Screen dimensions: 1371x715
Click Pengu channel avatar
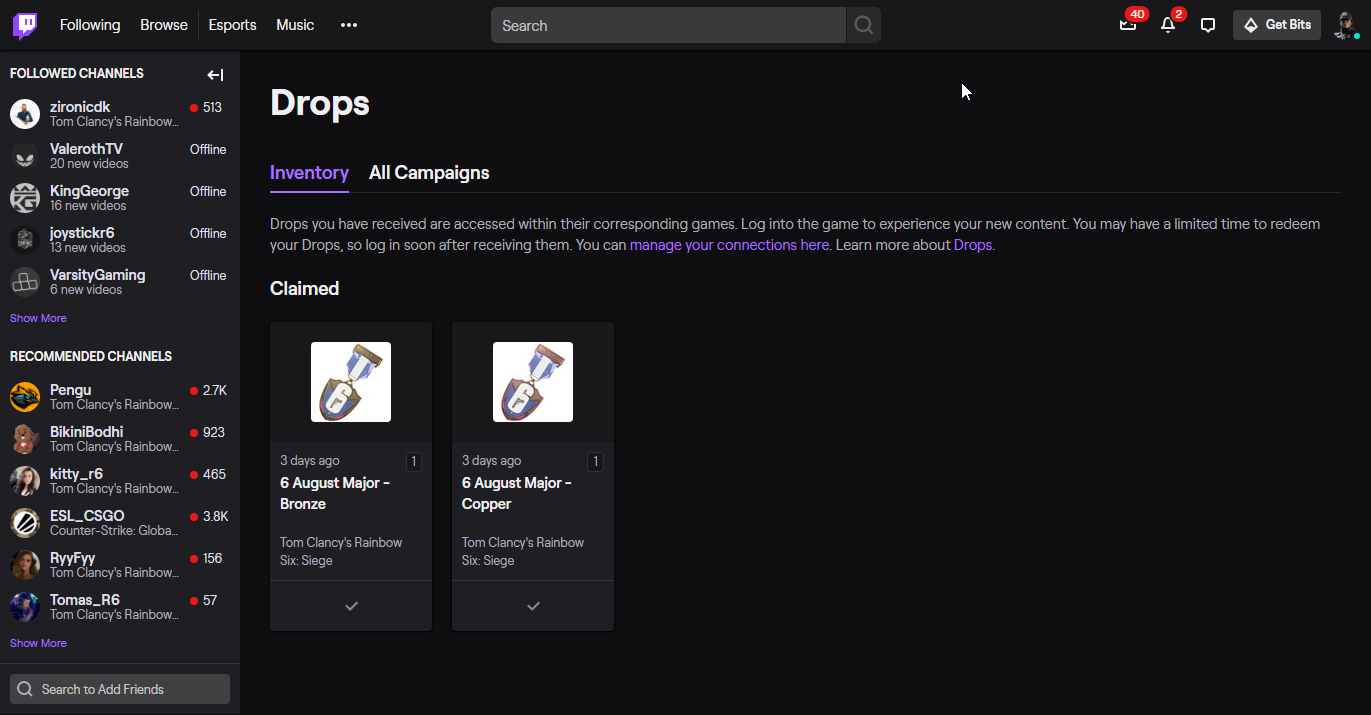(25, 397)
